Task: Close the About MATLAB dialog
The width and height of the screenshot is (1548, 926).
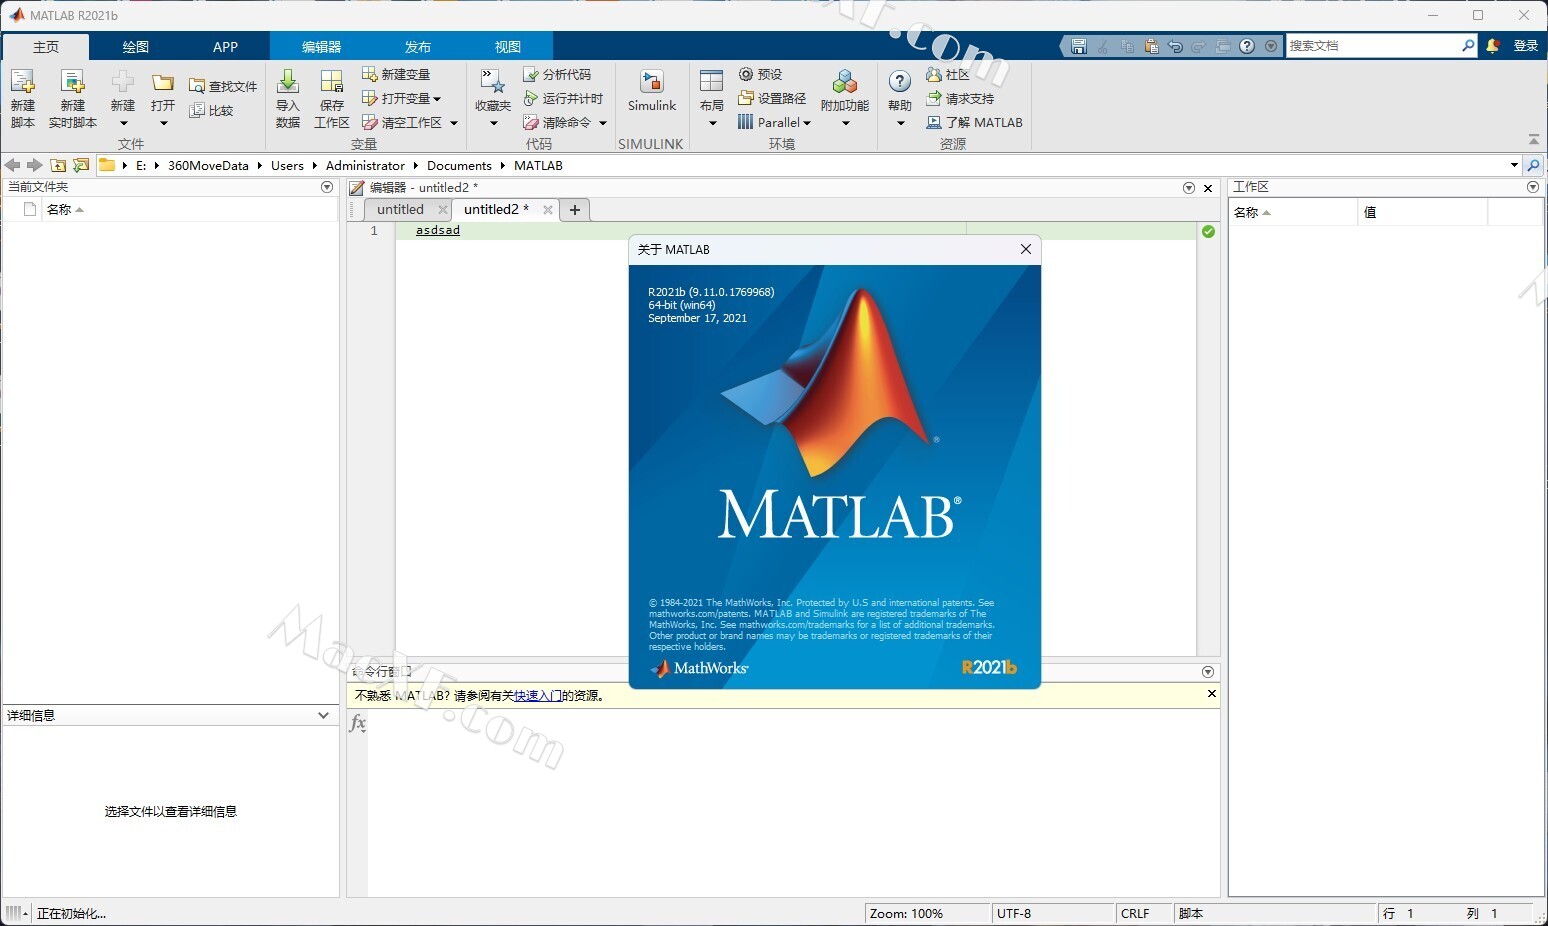Action: coord(1025,249)
